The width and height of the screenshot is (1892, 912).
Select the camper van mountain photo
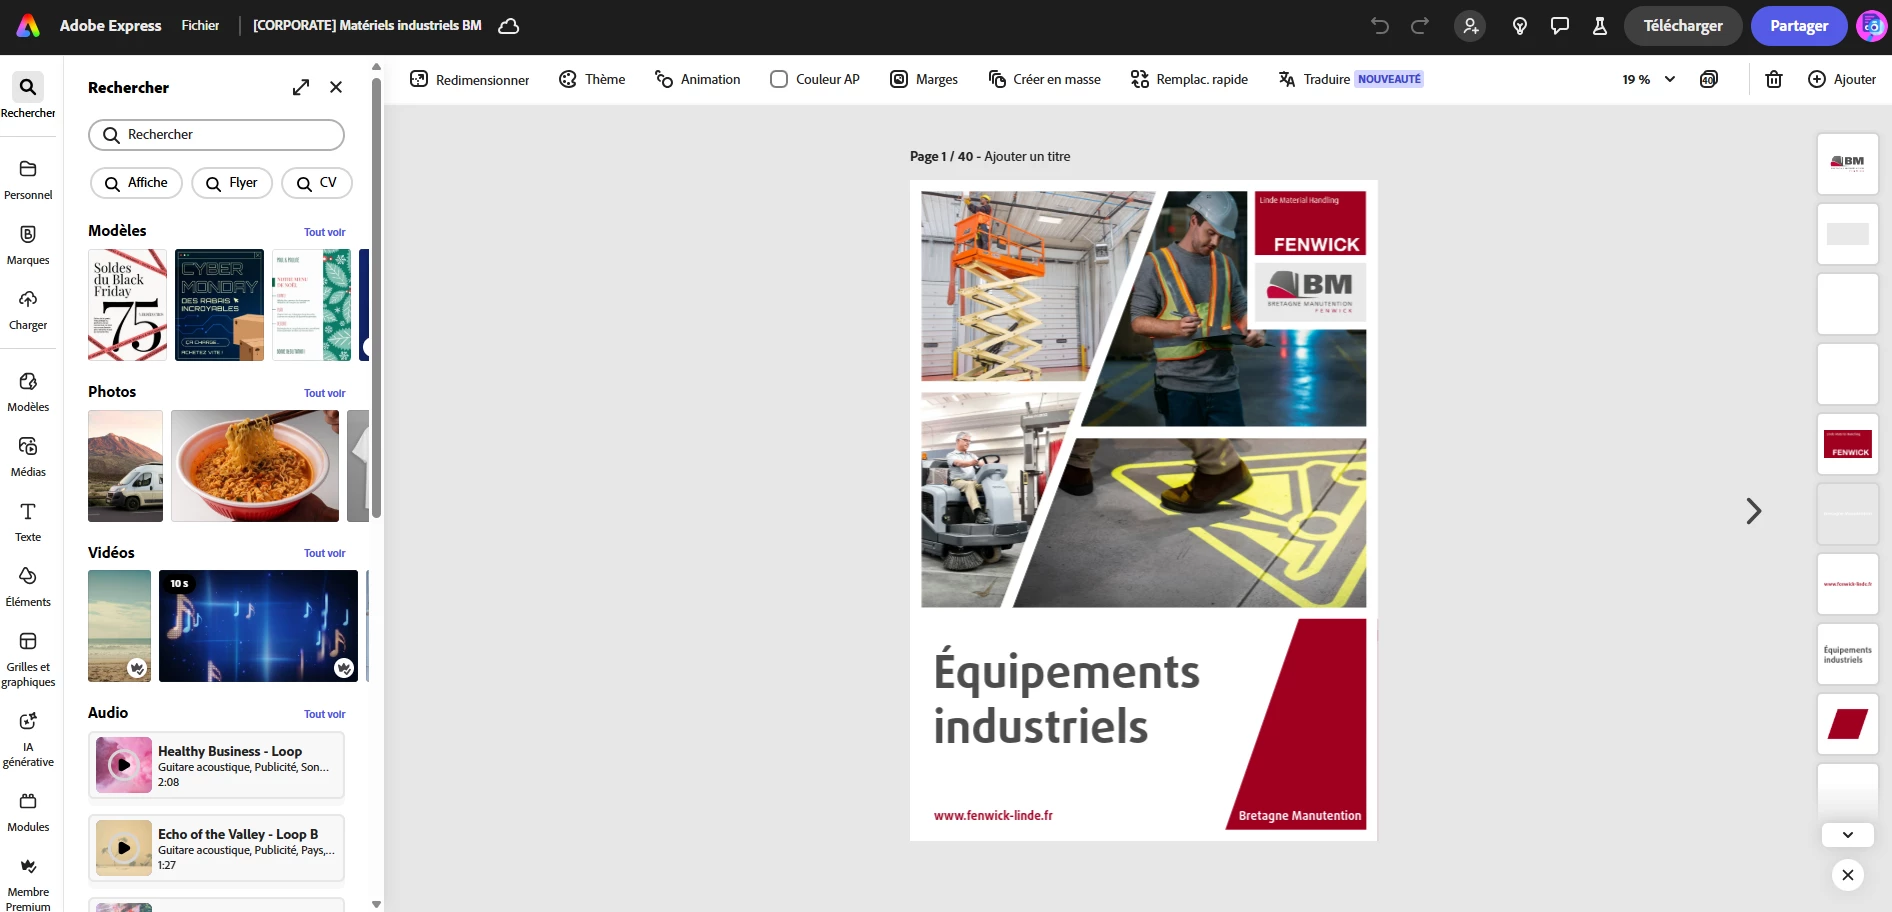(125, 466)
